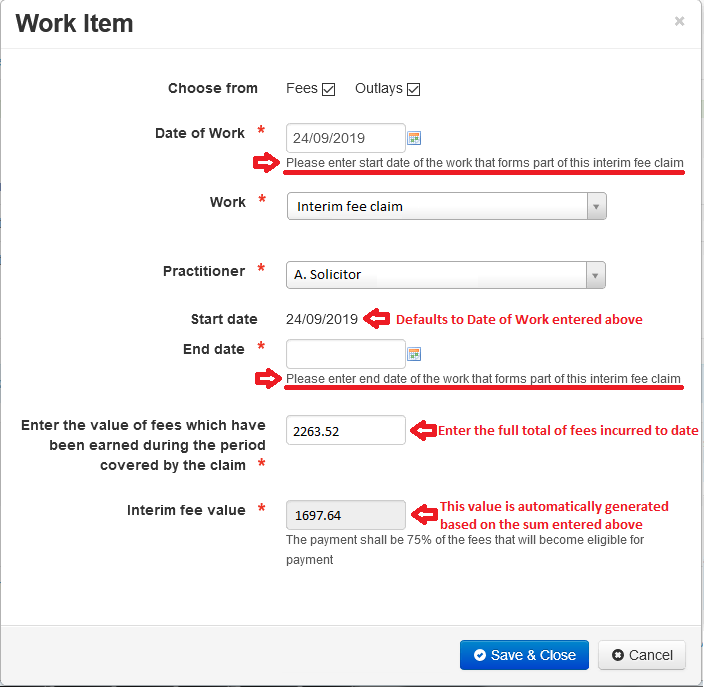704x688 pixels.
Task: Click the Save & Close button
Action: pos(524,655)
